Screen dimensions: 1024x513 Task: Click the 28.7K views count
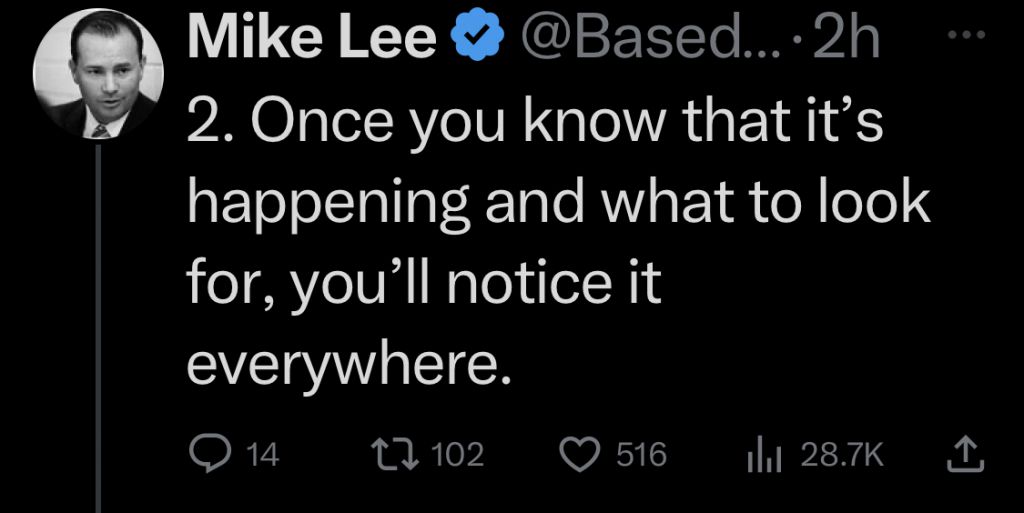pos(841,455)
